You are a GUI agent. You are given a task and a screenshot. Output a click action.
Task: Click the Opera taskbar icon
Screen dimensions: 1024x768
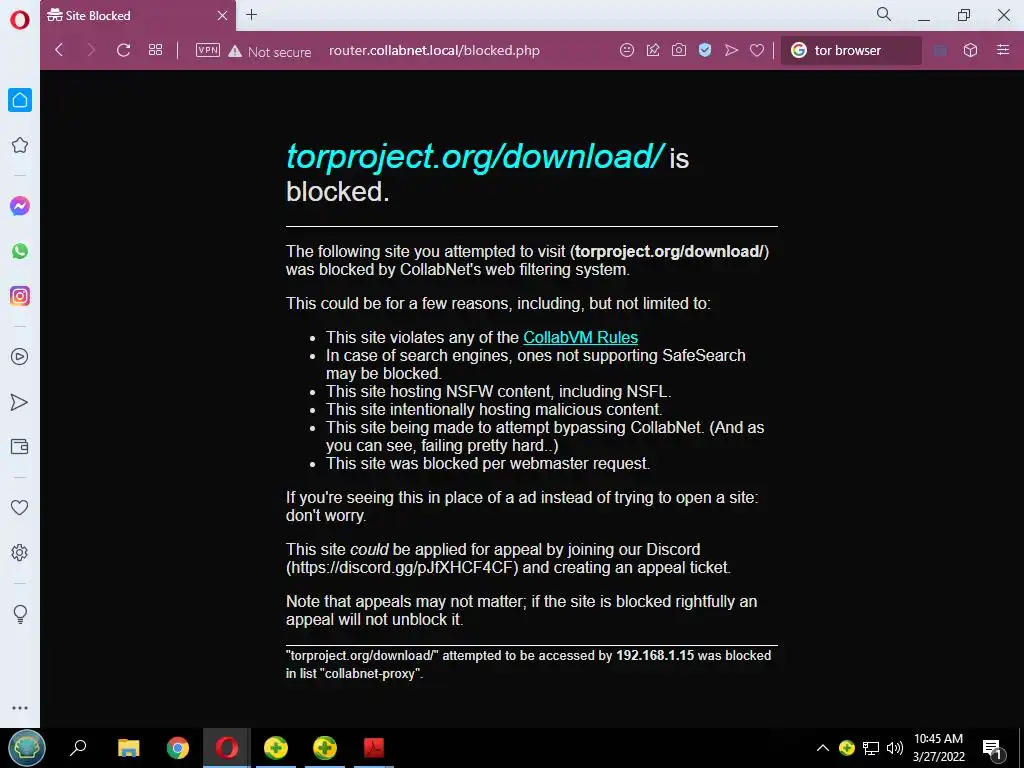click(x=227, y=748)
